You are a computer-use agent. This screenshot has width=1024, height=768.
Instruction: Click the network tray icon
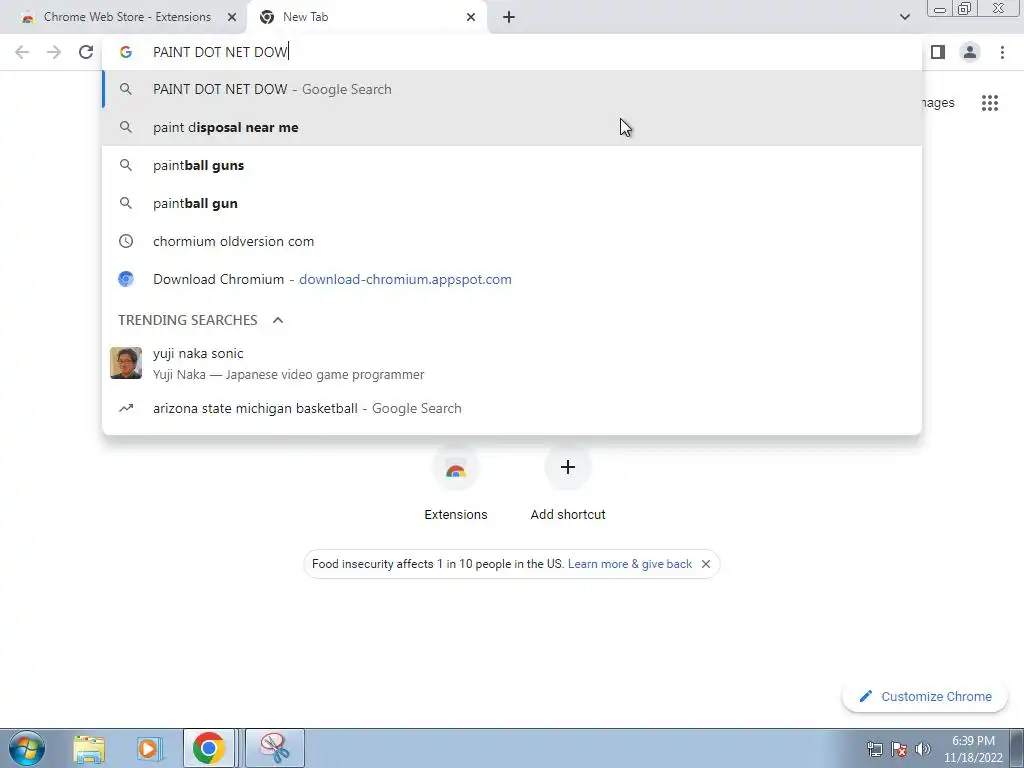click(x=874, y=749)
